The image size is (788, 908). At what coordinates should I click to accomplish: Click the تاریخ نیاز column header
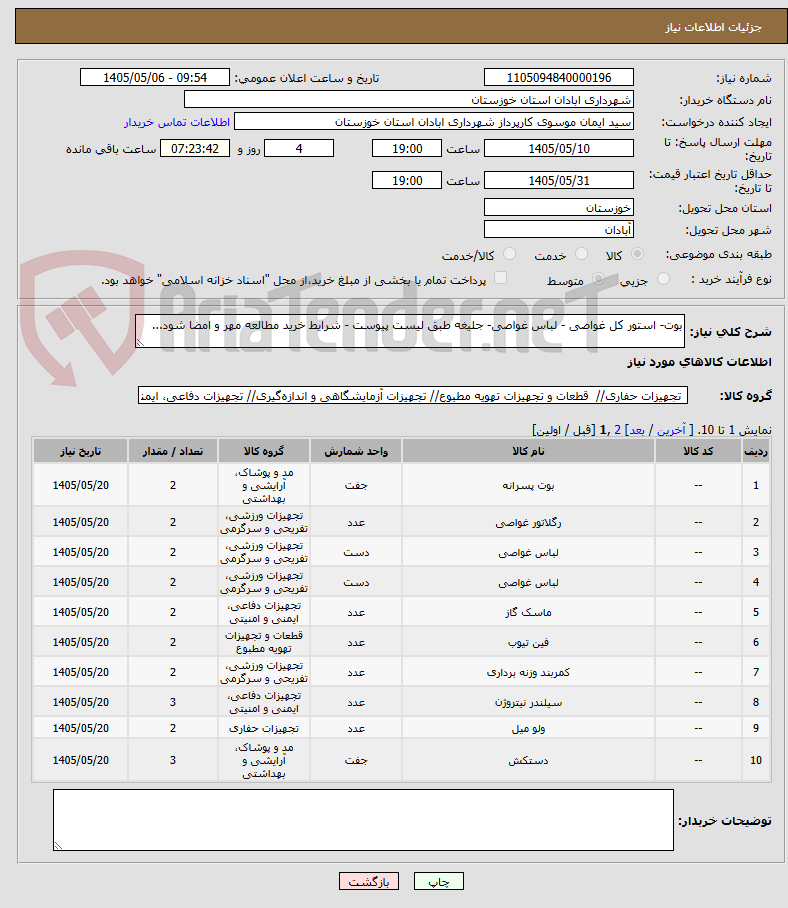pos(80,451)
